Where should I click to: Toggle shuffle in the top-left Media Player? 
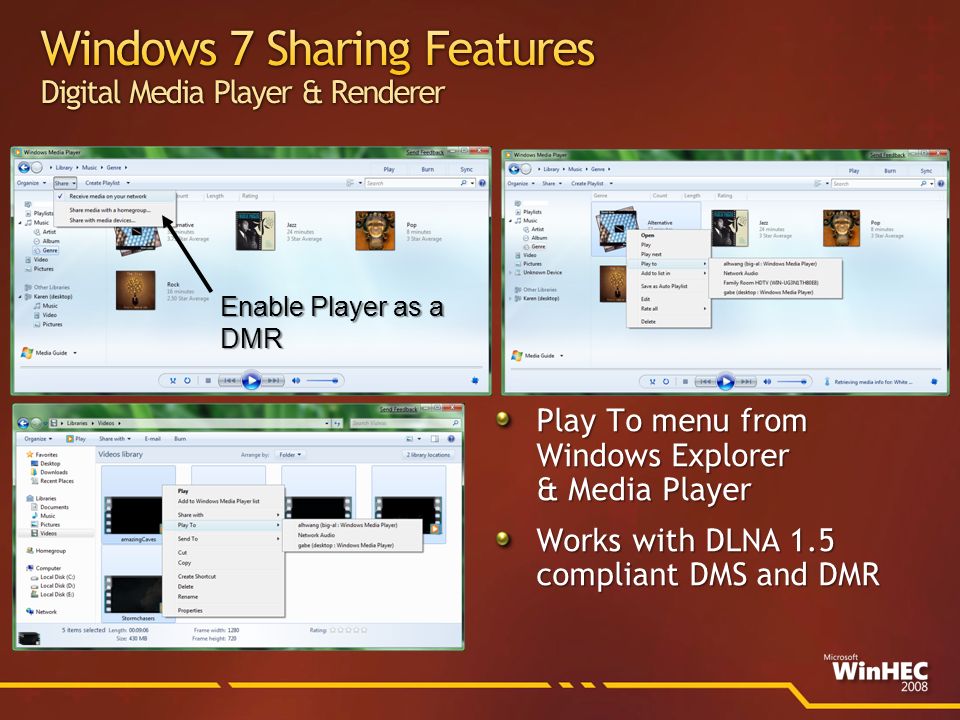coord(173,381)
